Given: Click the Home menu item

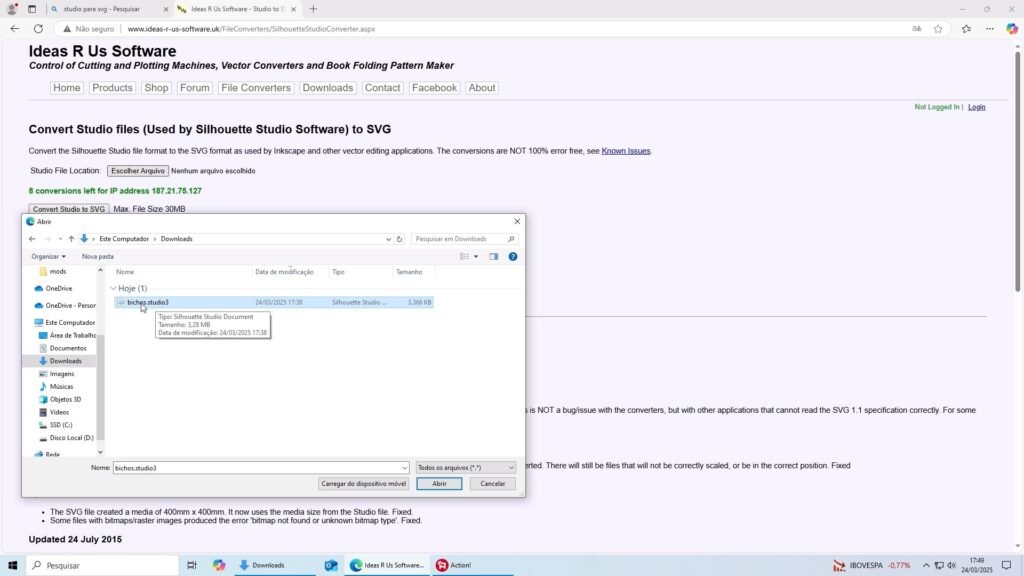Looking at the screenshot, I should pos(67,88).
